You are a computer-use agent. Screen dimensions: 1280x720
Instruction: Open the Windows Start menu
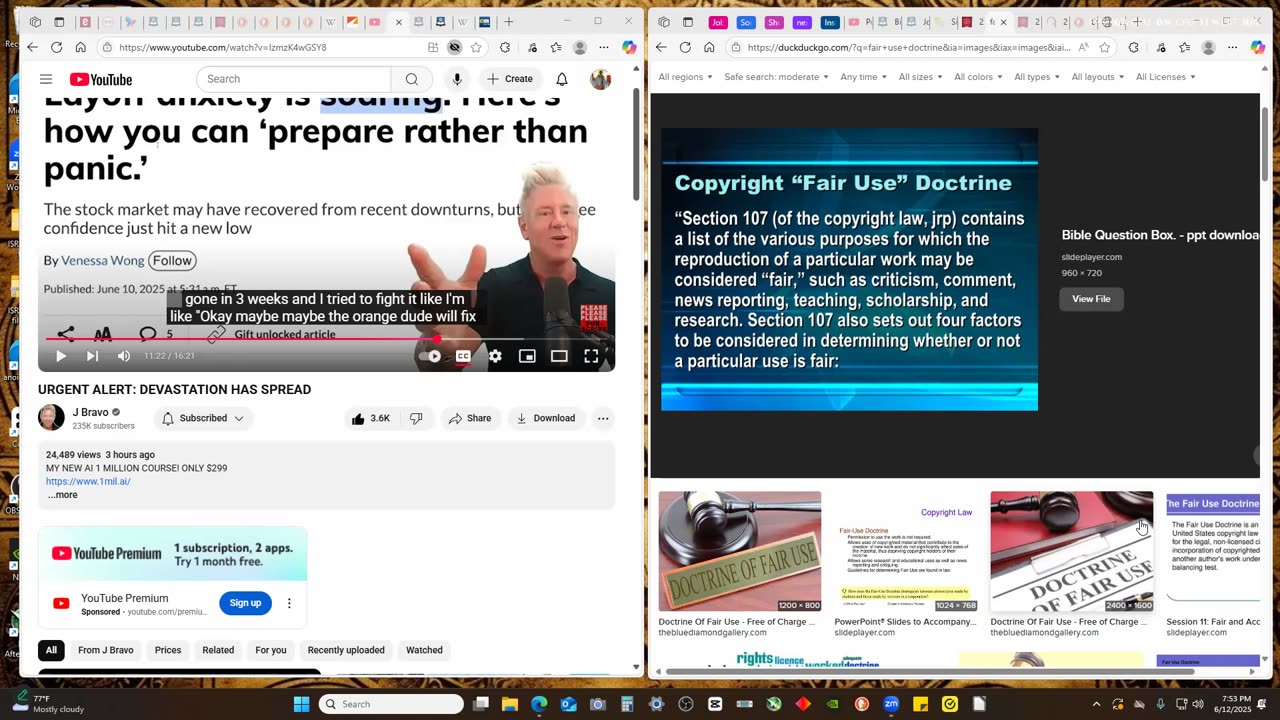click(x=301, y=704)
